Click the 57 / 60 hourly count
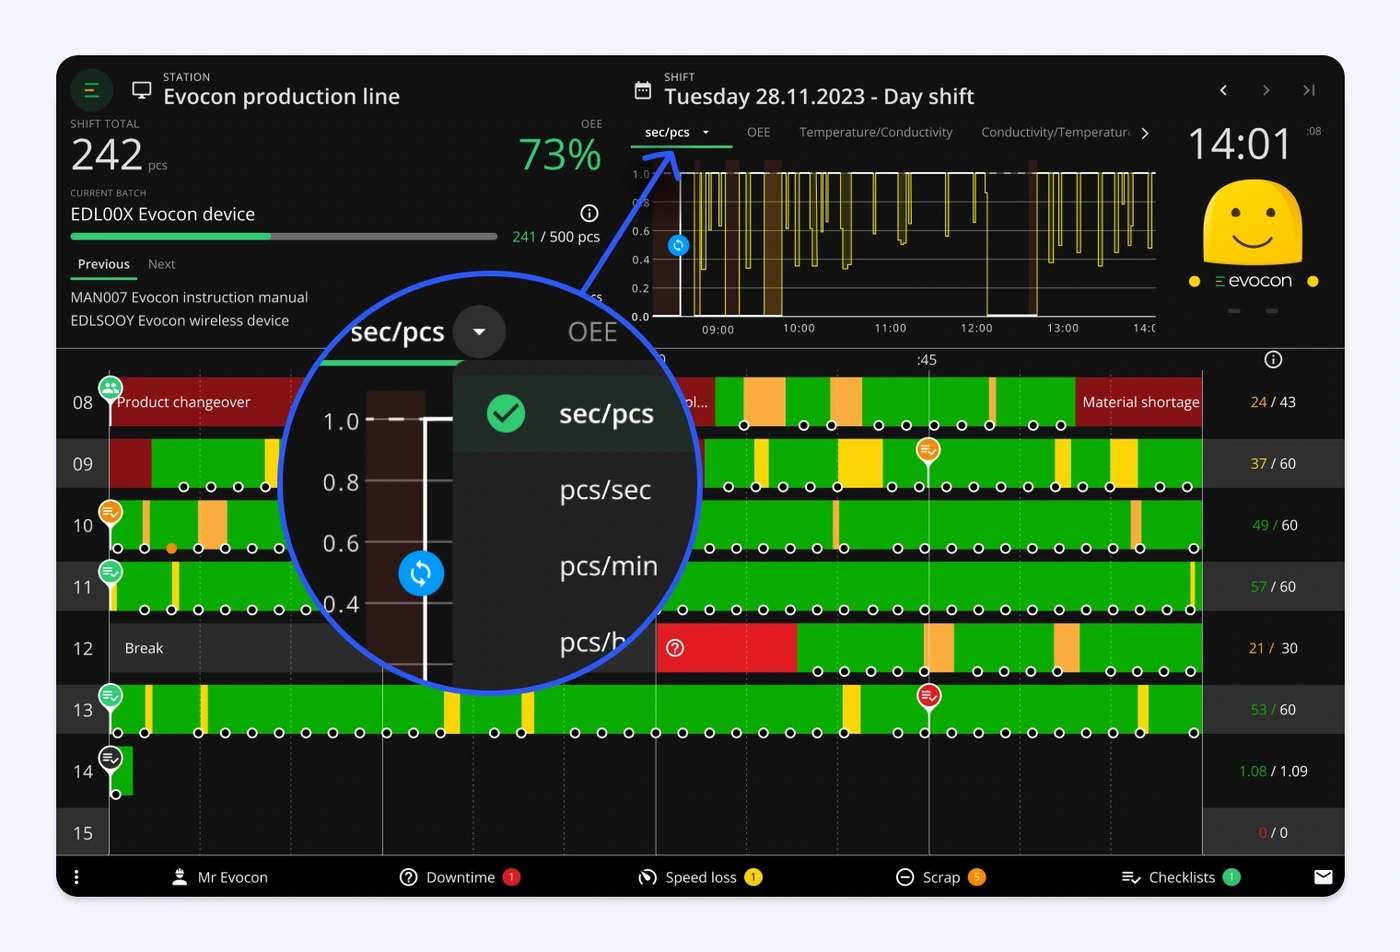1400x952 pixels. 1273,587
